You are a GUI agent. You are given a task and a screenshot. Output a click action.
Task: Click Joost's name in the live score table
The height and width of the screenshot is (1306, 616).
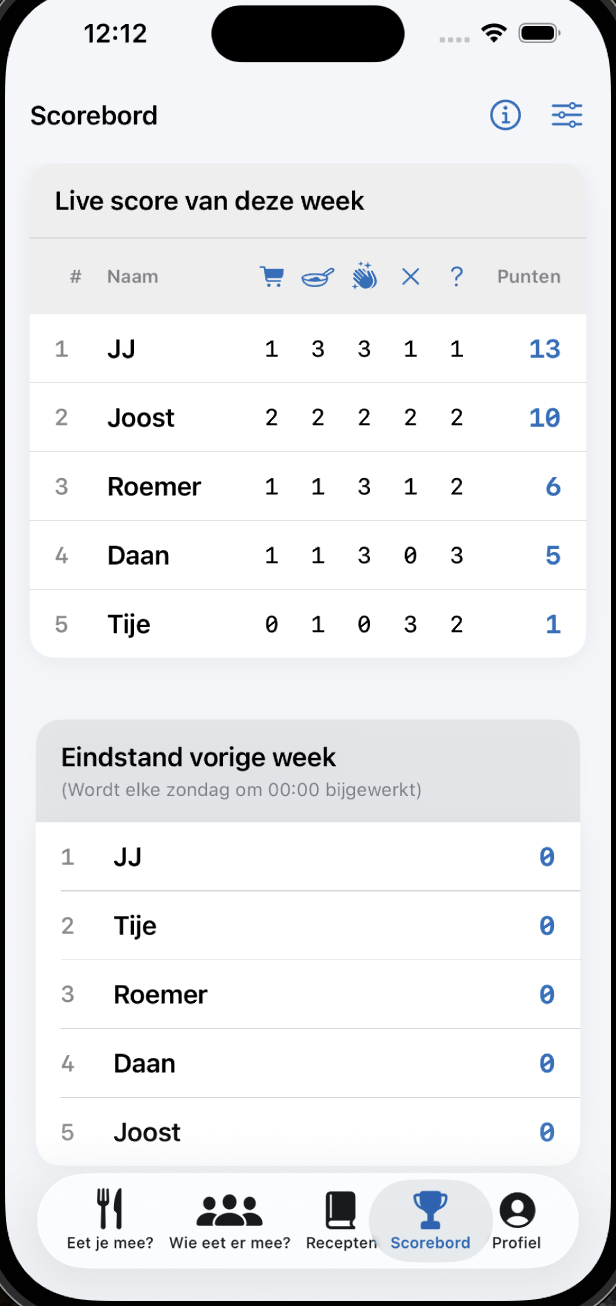(x=140, y=418)
